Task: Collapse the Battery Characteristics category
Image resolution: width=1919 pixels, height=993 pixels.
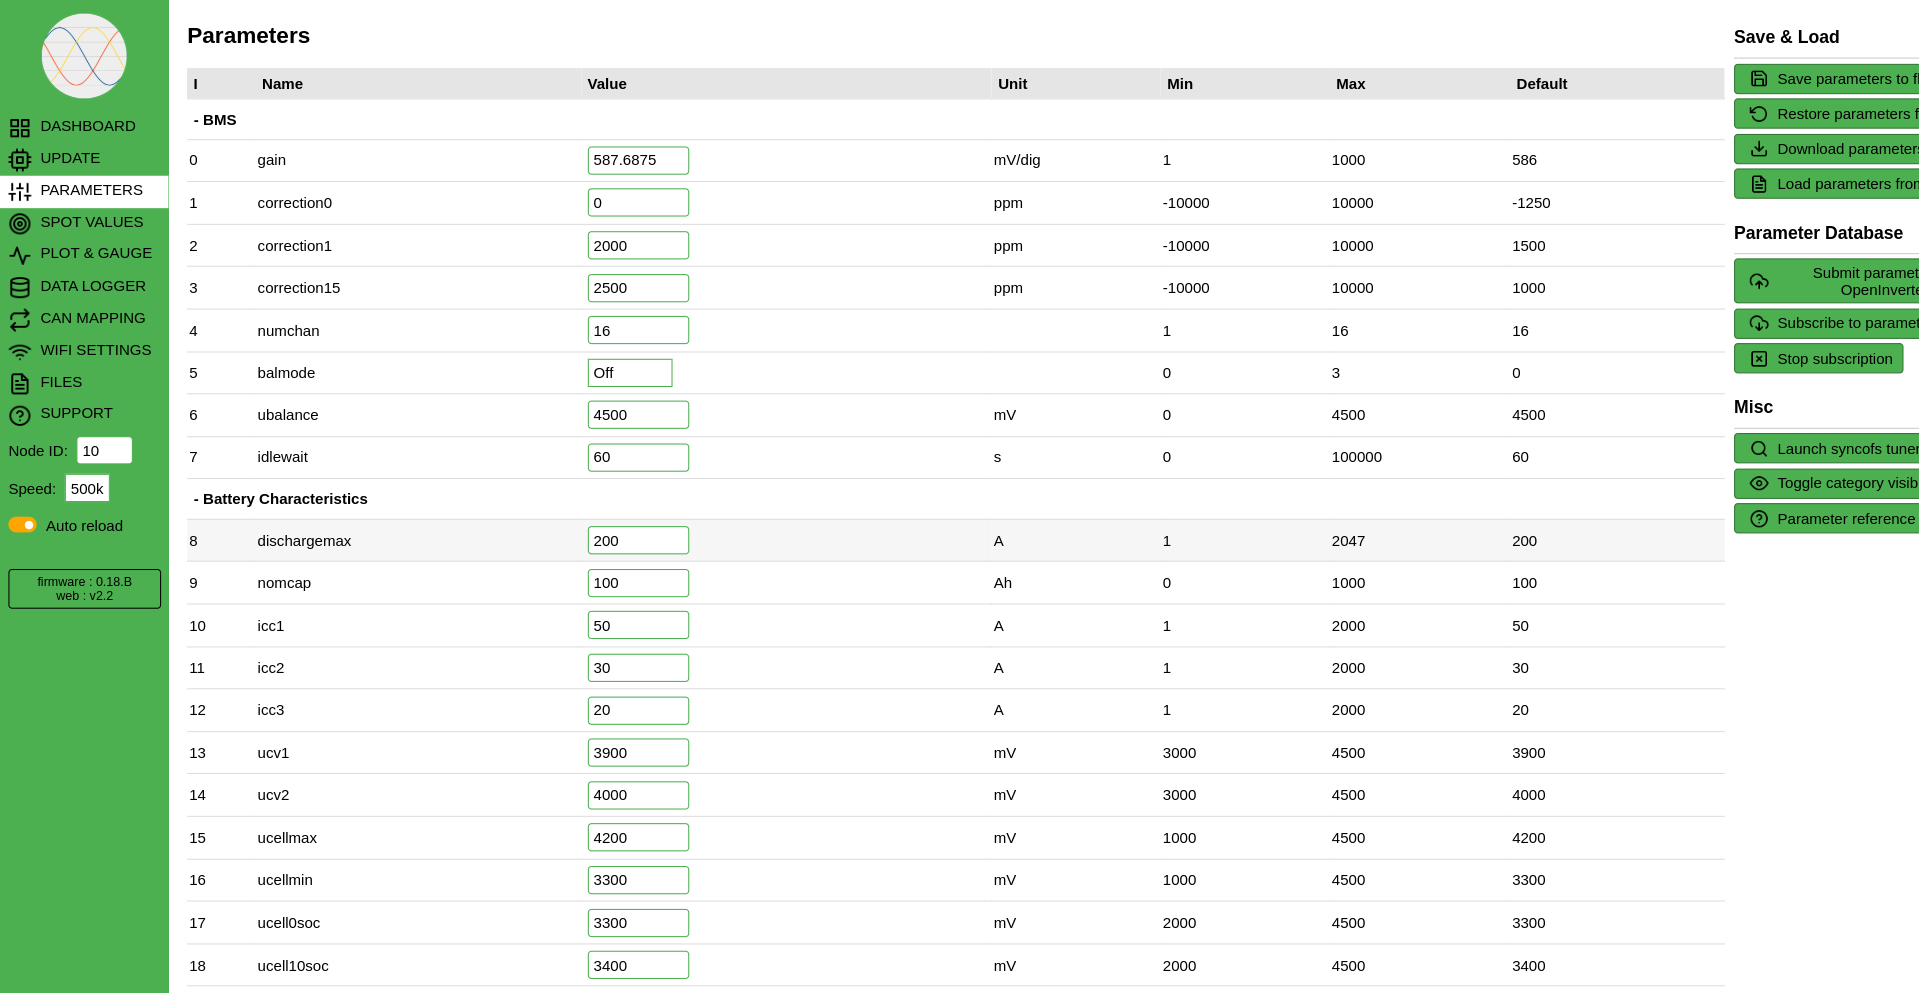Action: click(280, 499)
